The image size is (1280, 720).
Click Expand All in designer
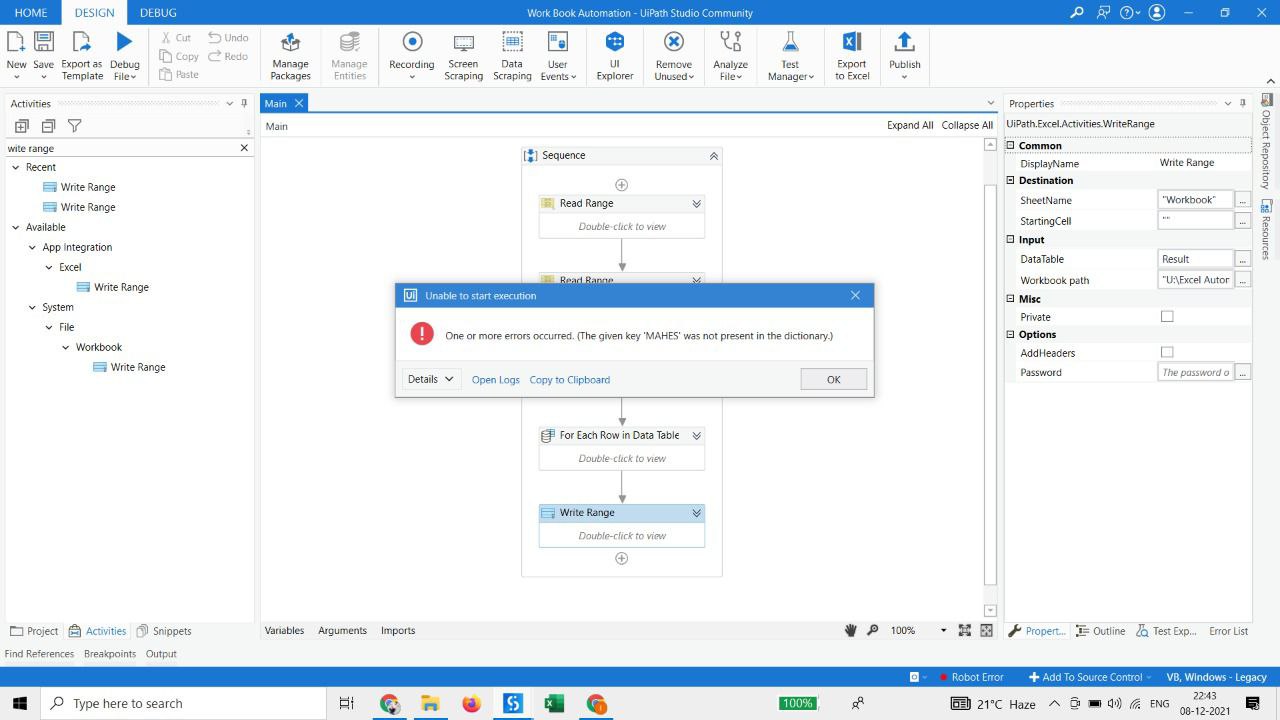pyautogui.click(x=910, y=126)
